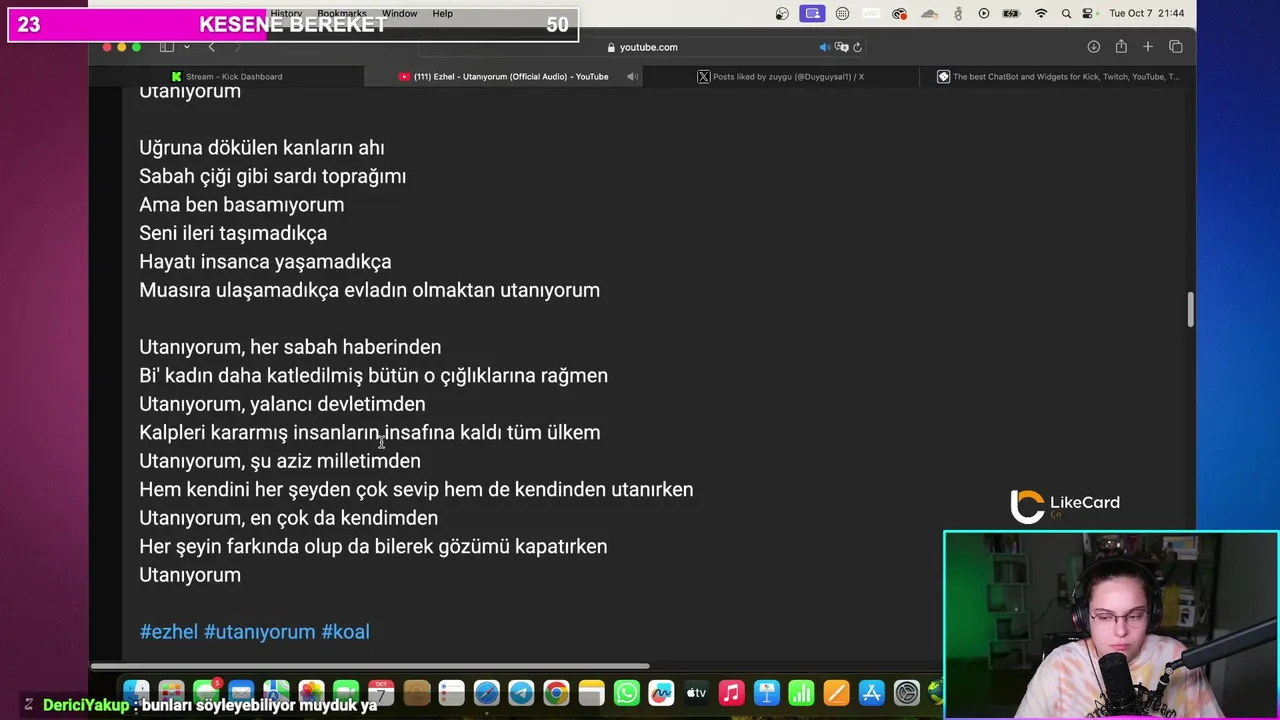This screenshot has height=720, width=1280.
Task: Click lyric 'Hayatı insanca yaşamadıkça'
Action: click(x=265, y=262)
